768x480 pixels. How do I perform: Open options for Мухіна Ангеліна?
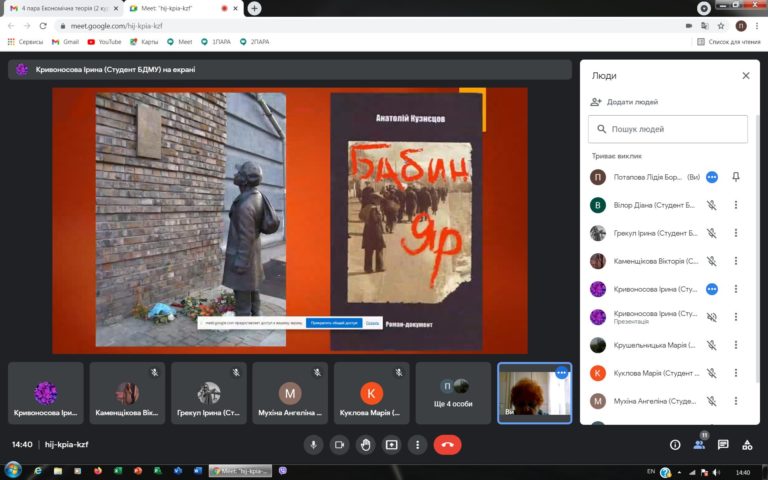click(x=736, y=401)
